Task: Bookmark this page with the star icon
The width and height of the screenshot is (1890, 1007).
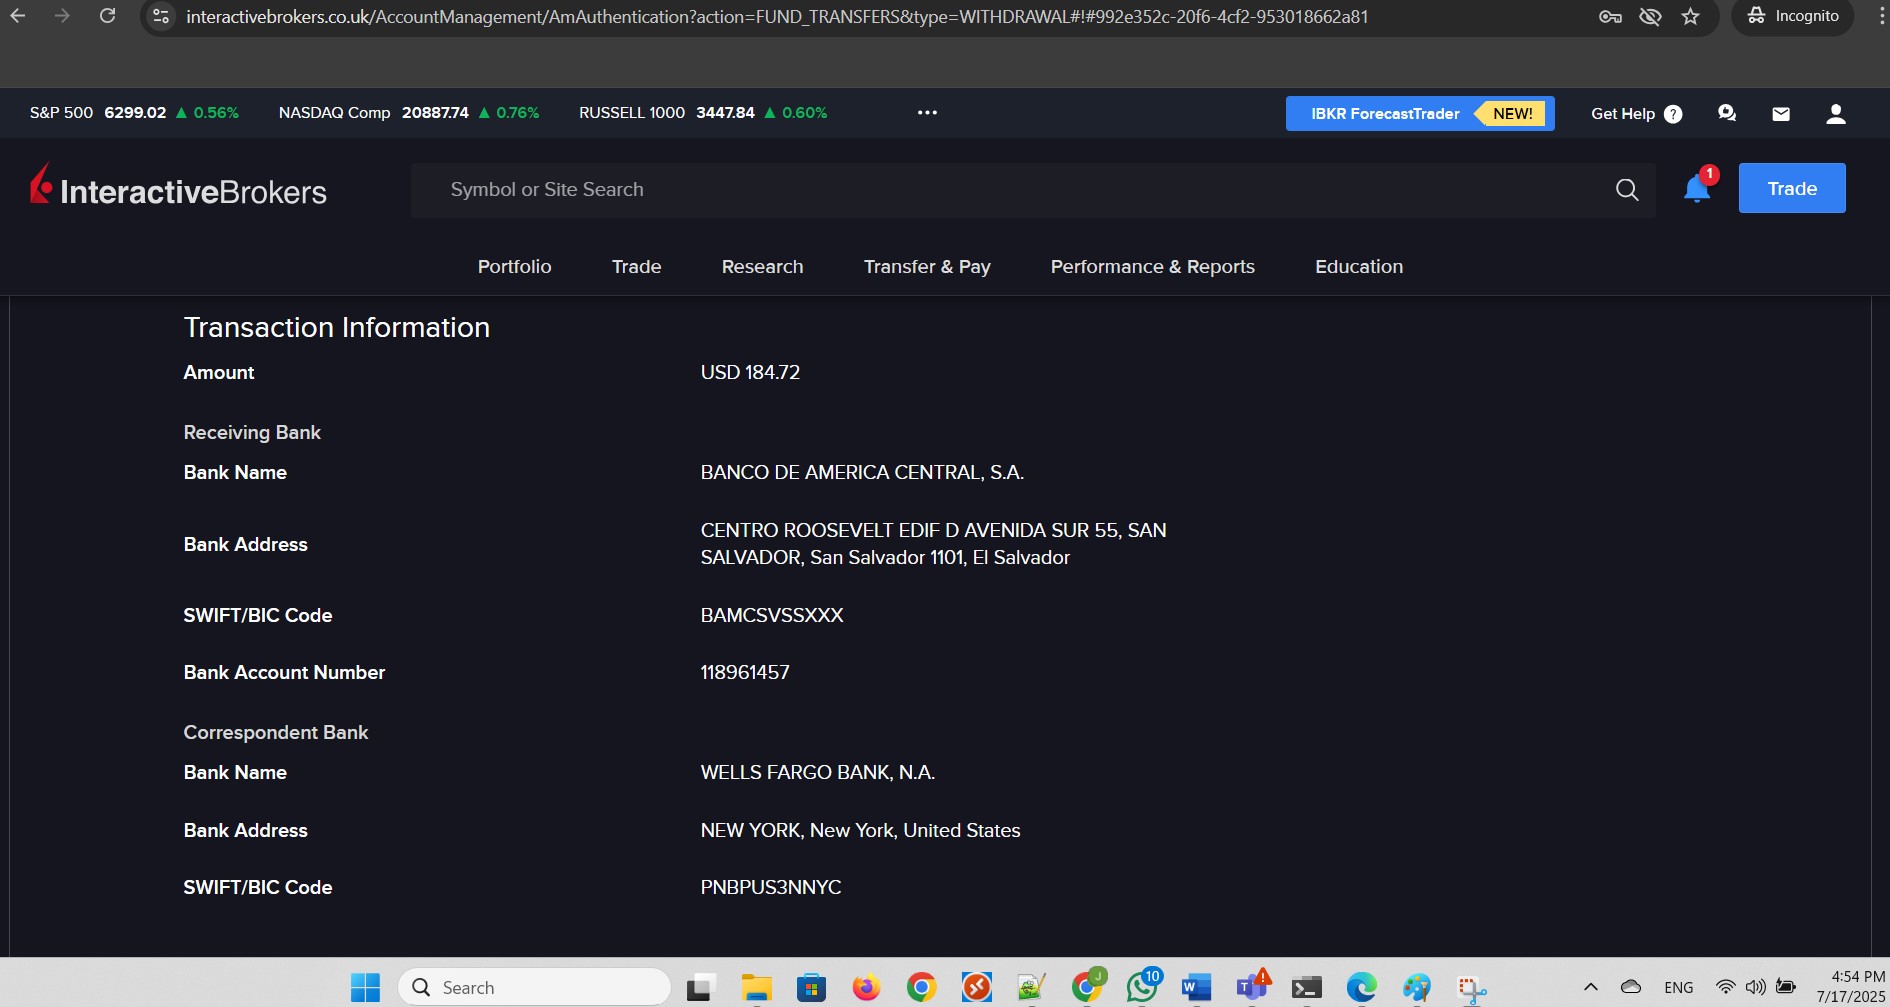Action: pos(1691,16)
